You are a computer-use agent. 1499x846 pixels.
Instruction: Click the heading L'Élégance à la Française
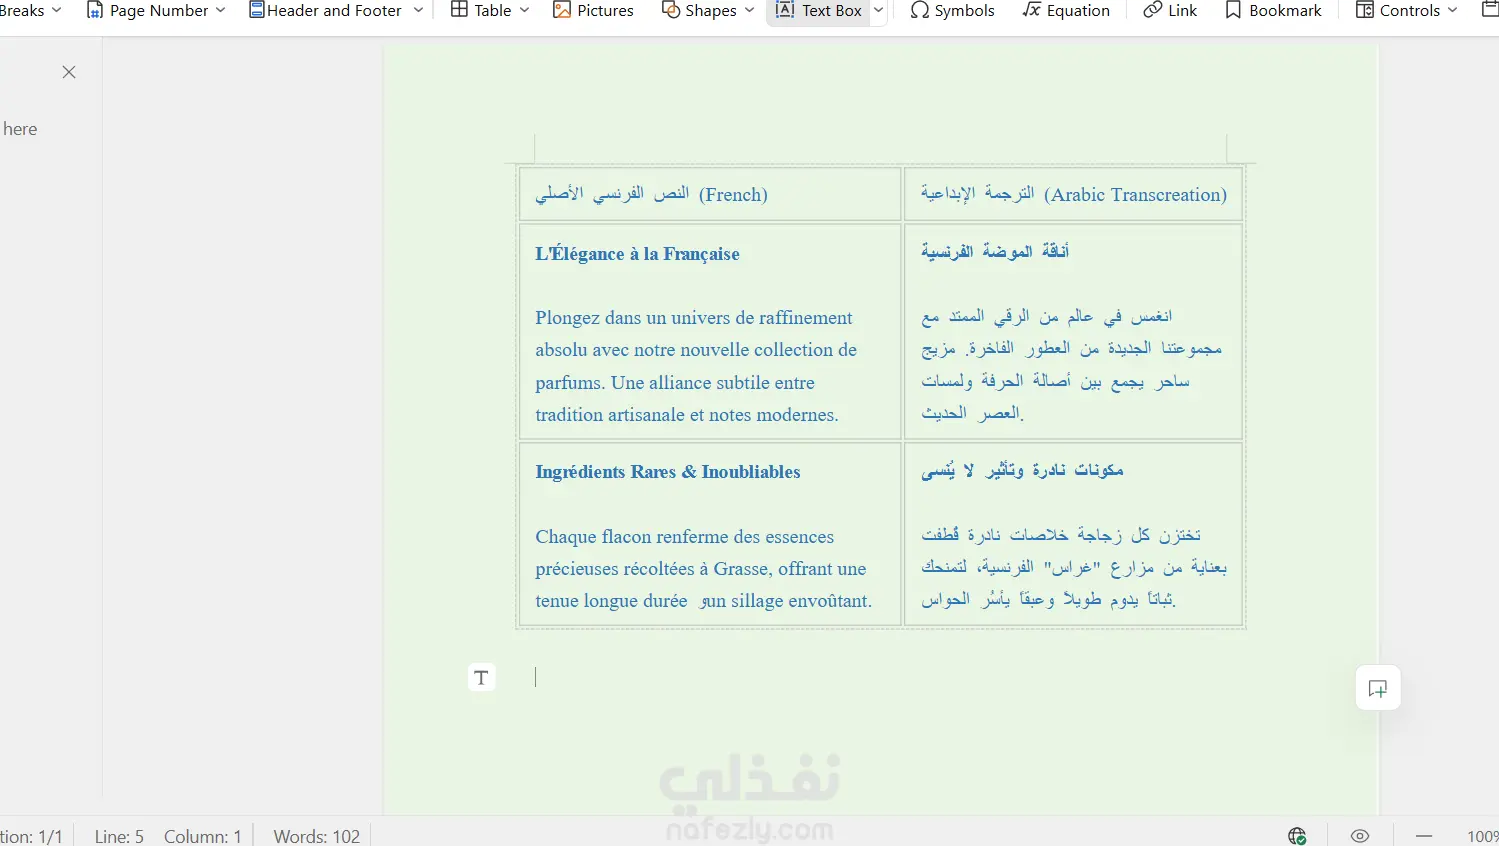[637, 254]
